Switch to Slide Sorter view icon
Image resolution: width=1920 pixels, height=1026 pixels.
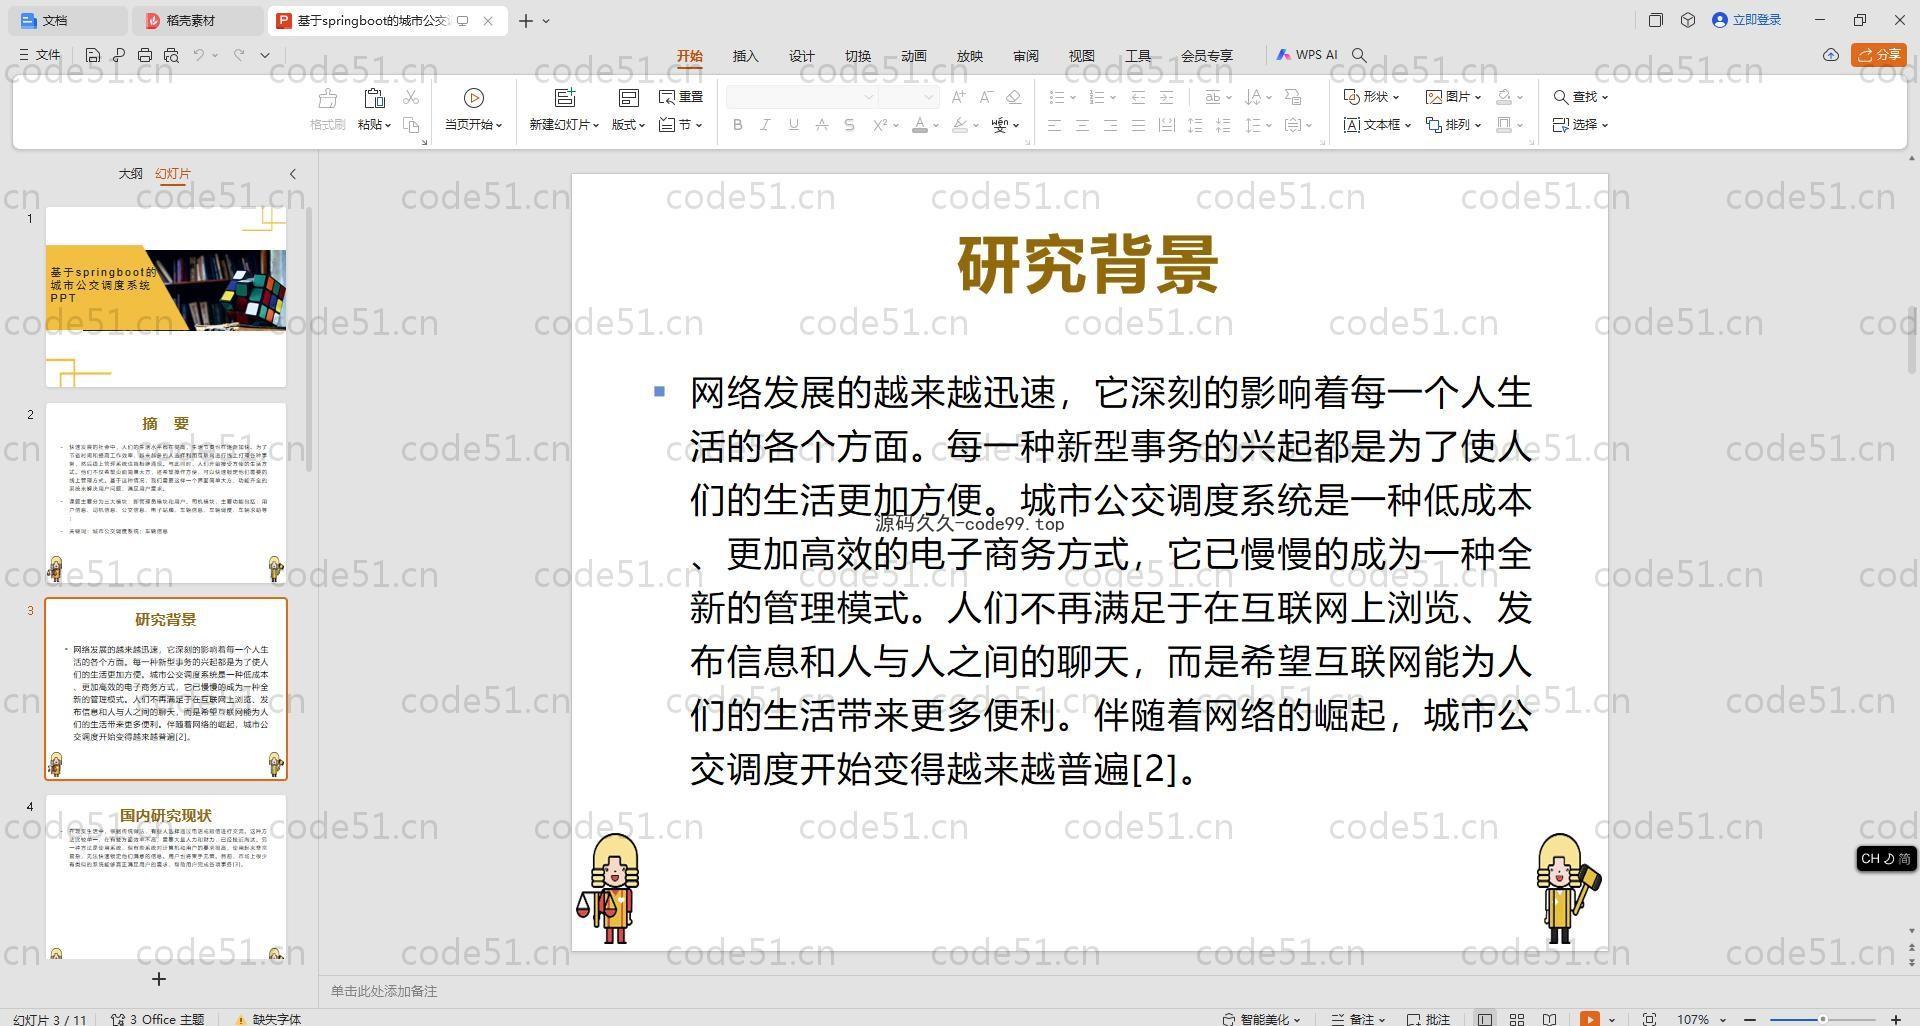(x=1517, y=1019)
